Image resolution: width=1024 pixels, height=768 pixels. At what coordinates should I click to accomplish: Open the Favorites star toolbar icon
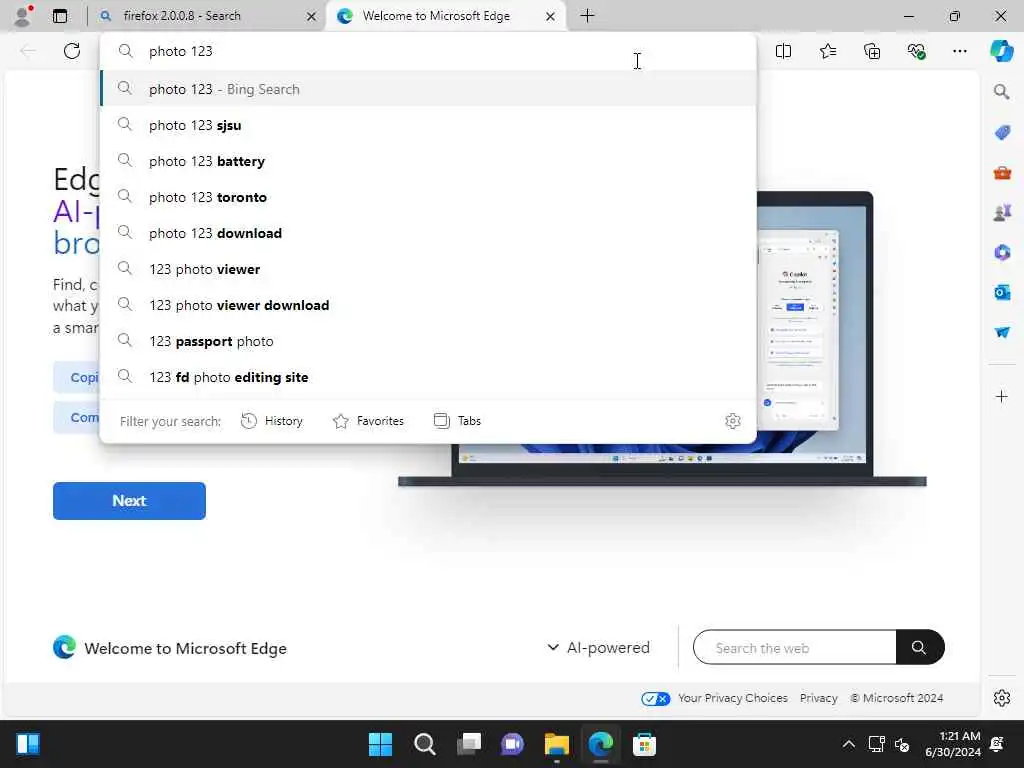click(x=827, y=51)
